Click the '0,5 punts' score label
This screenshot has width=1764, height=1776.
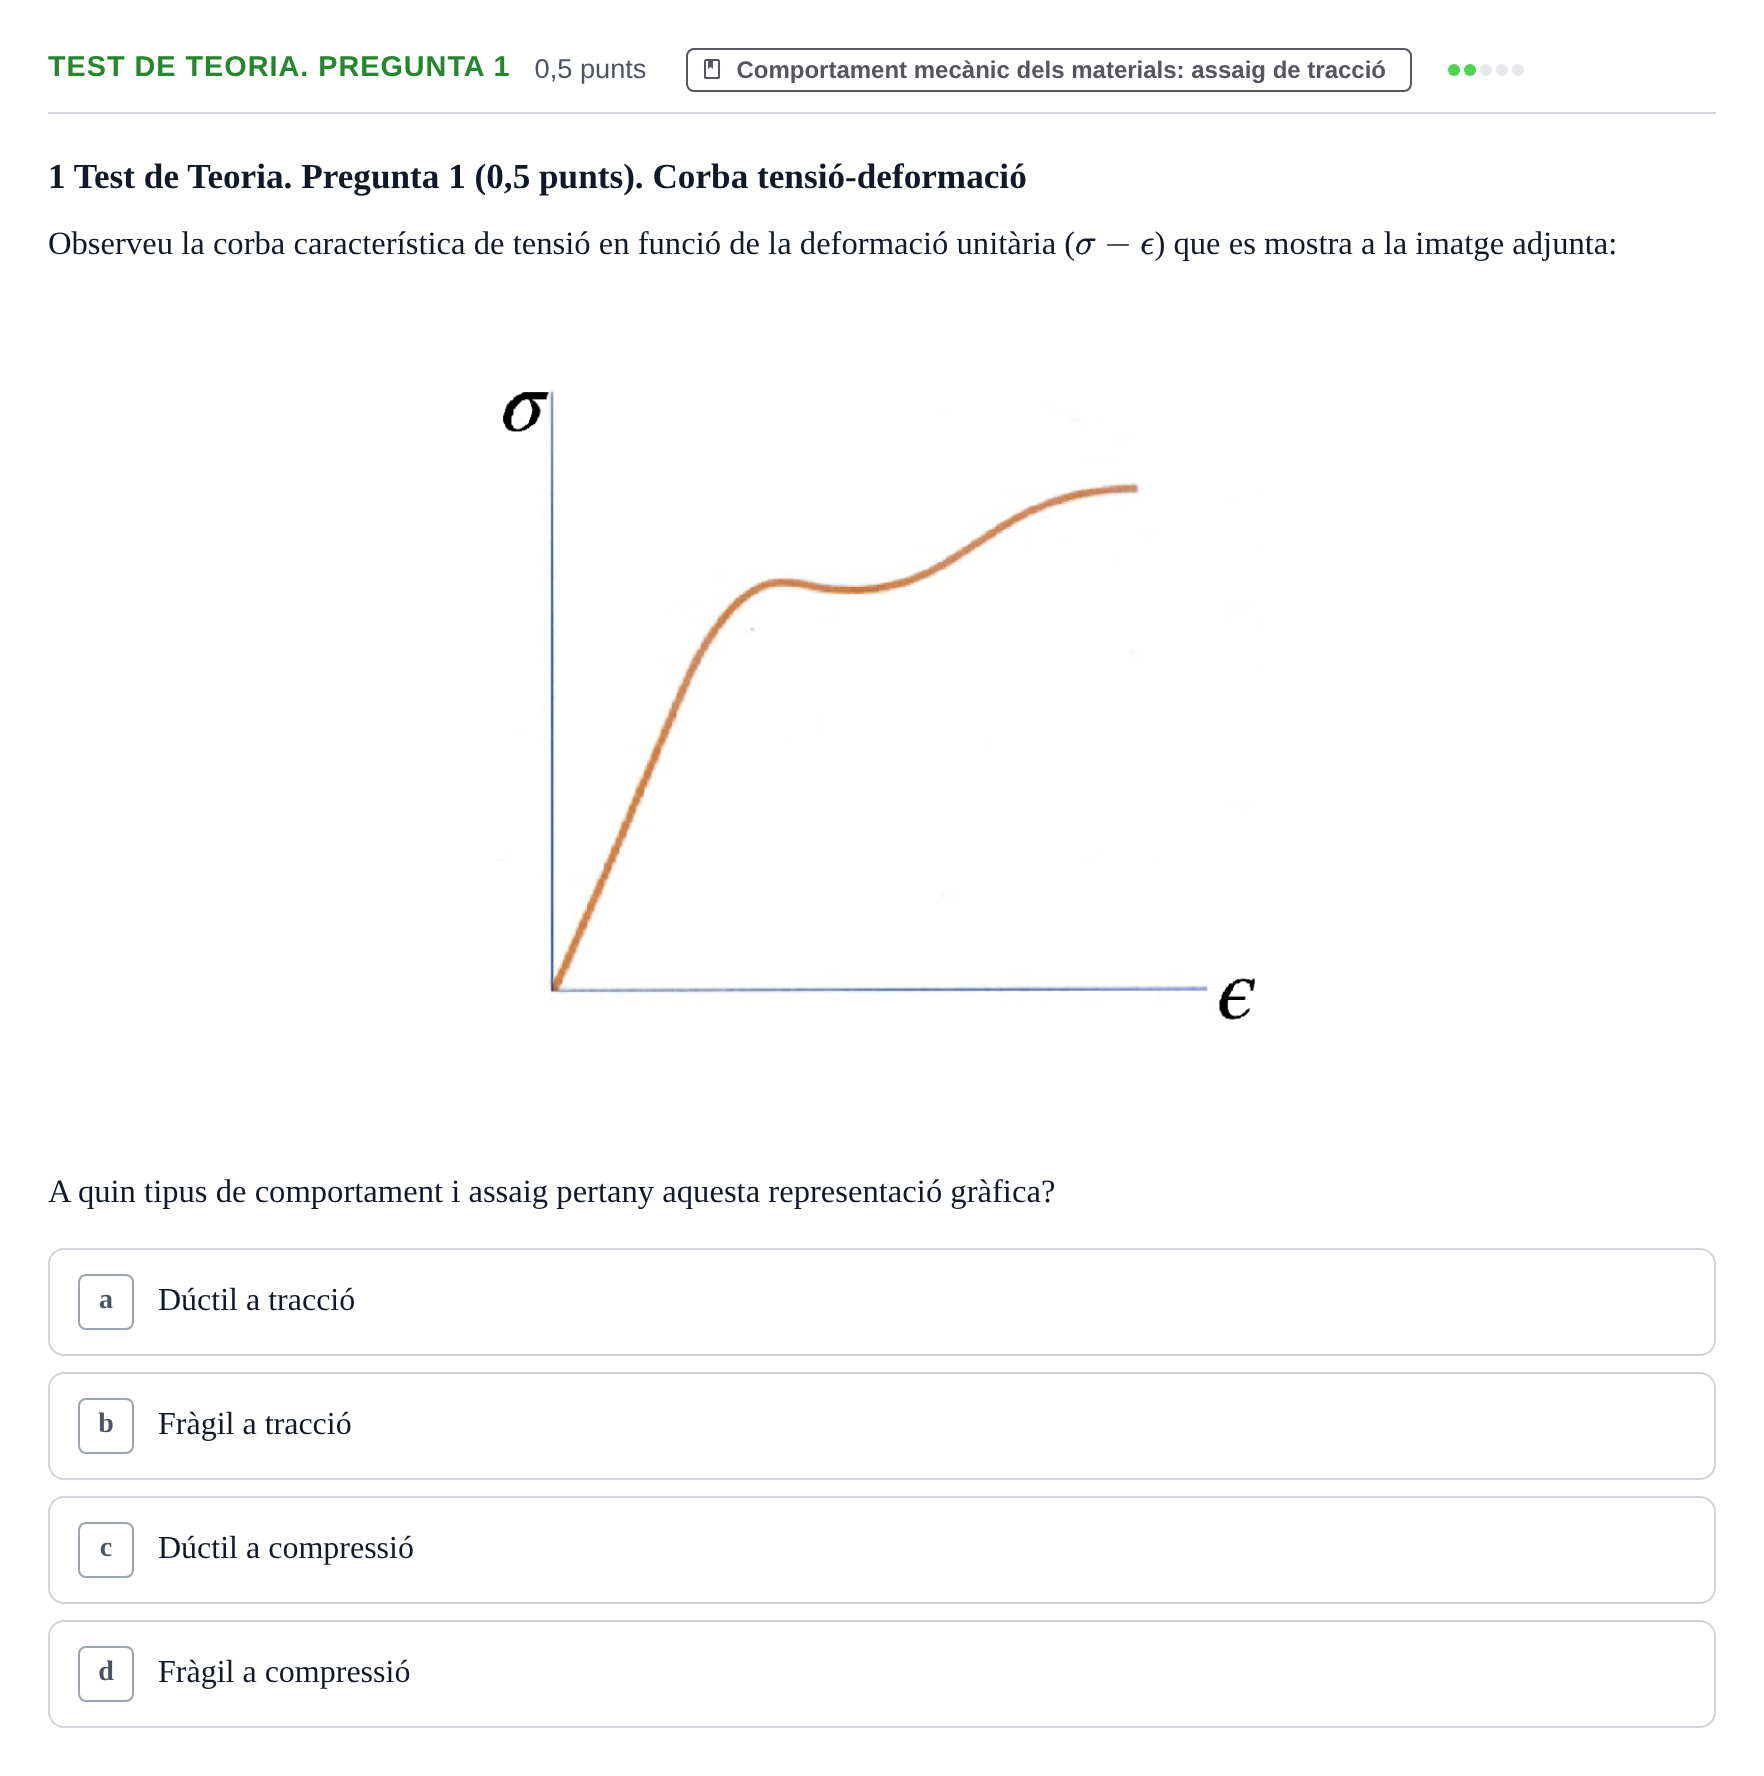coord(590,69)
